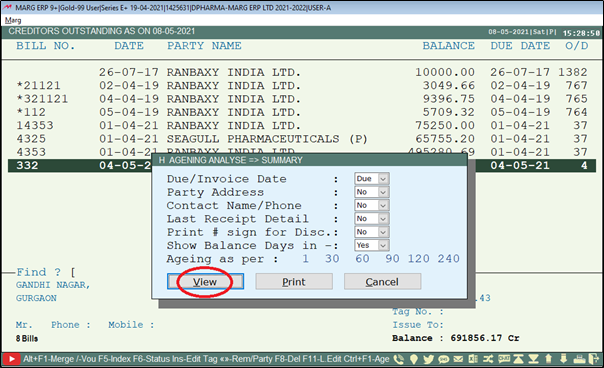This screenshot has width=604, height=368.
Task: Click the 8 Bills count
Action: click(27, 339)
